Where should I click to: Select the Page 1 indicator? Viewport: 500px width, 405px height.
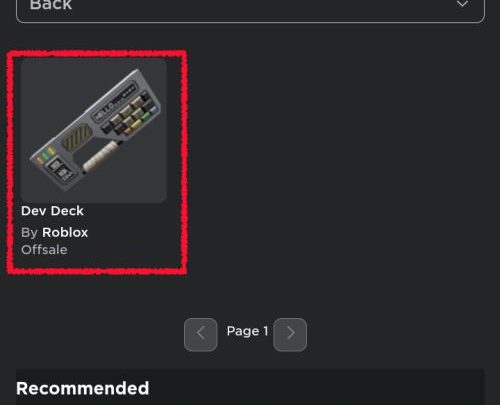coord(247,331)
